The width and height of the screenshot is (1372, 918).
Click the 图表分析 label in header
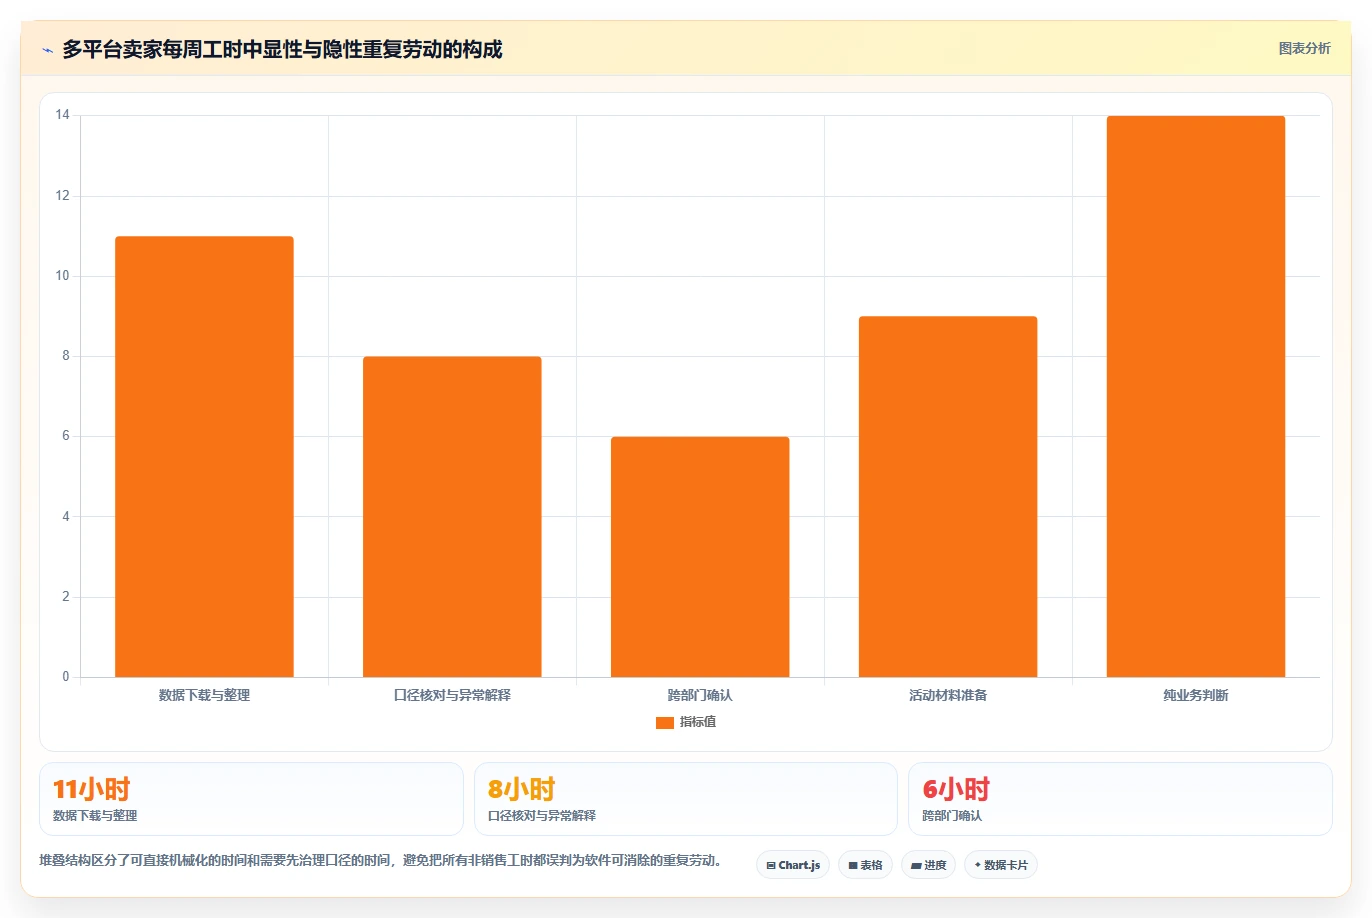1304,48
